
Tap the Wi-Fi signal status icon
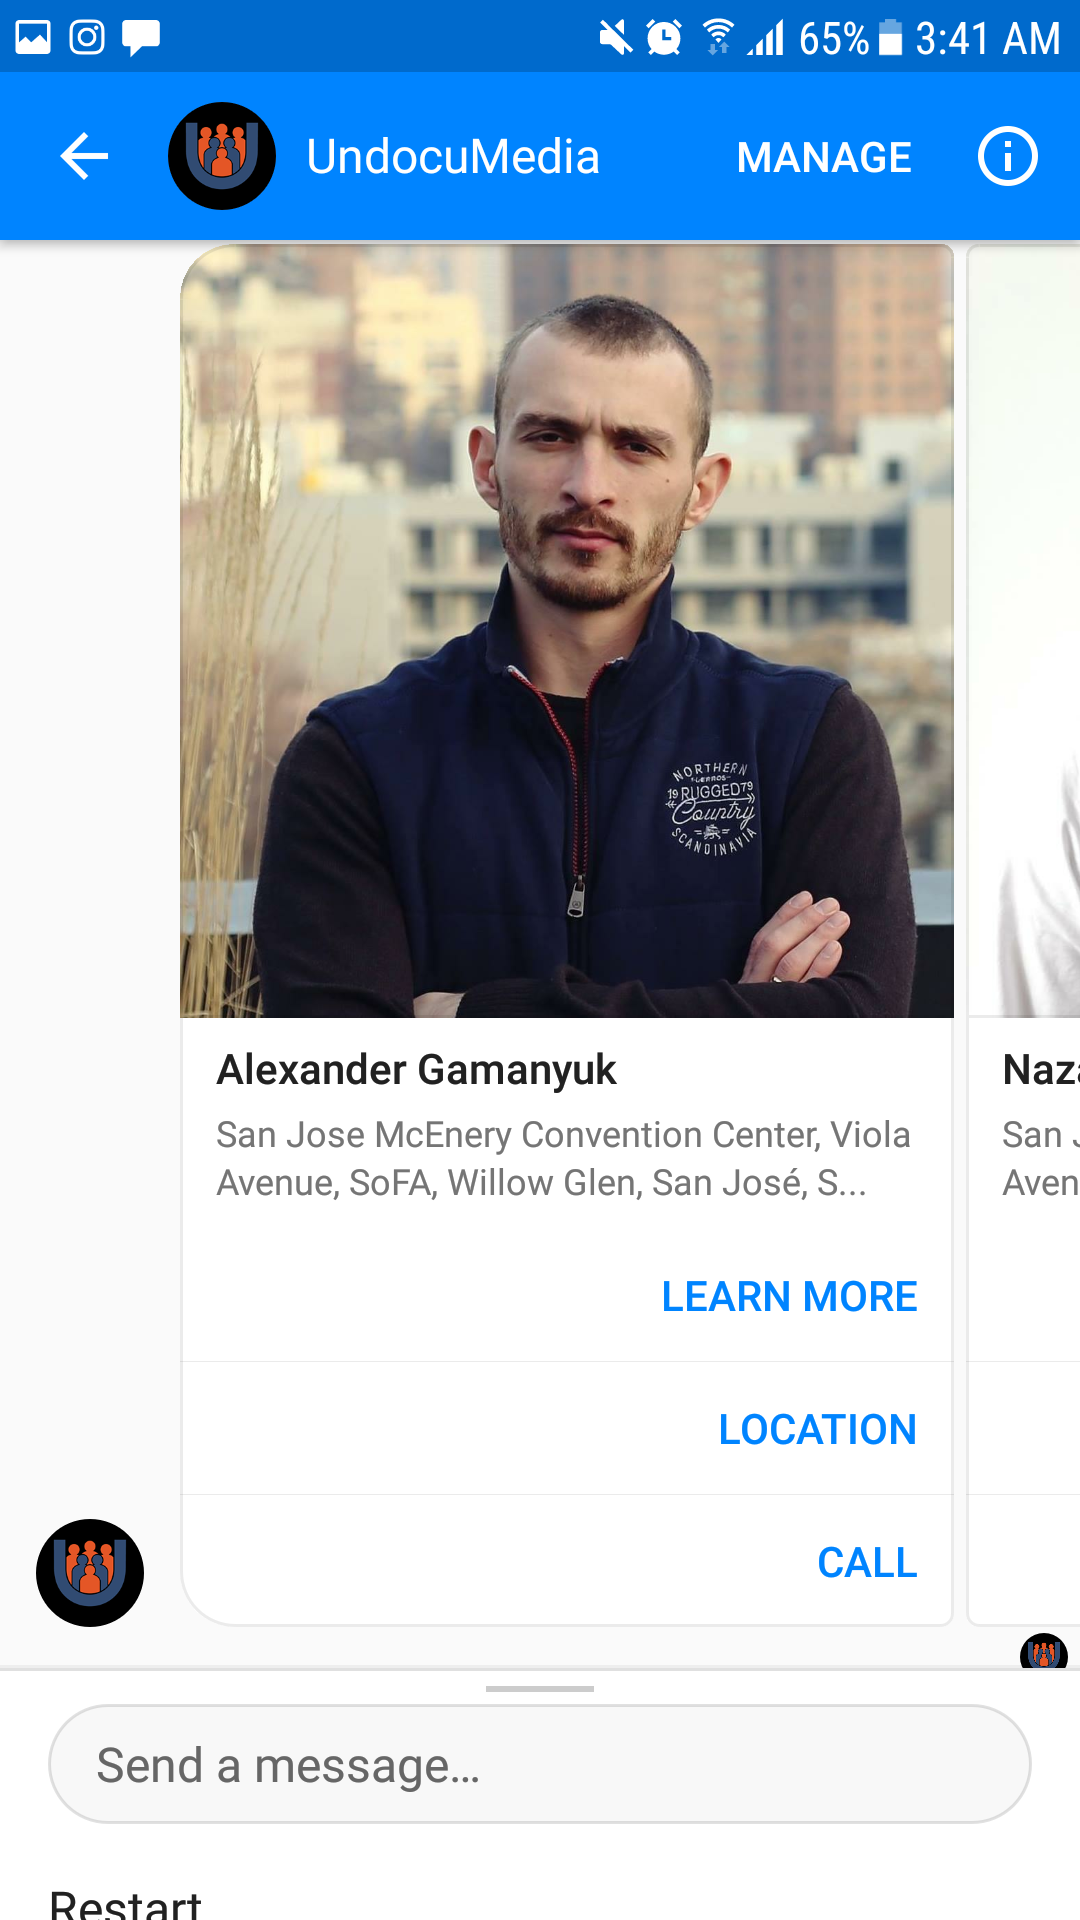(717, 38)
